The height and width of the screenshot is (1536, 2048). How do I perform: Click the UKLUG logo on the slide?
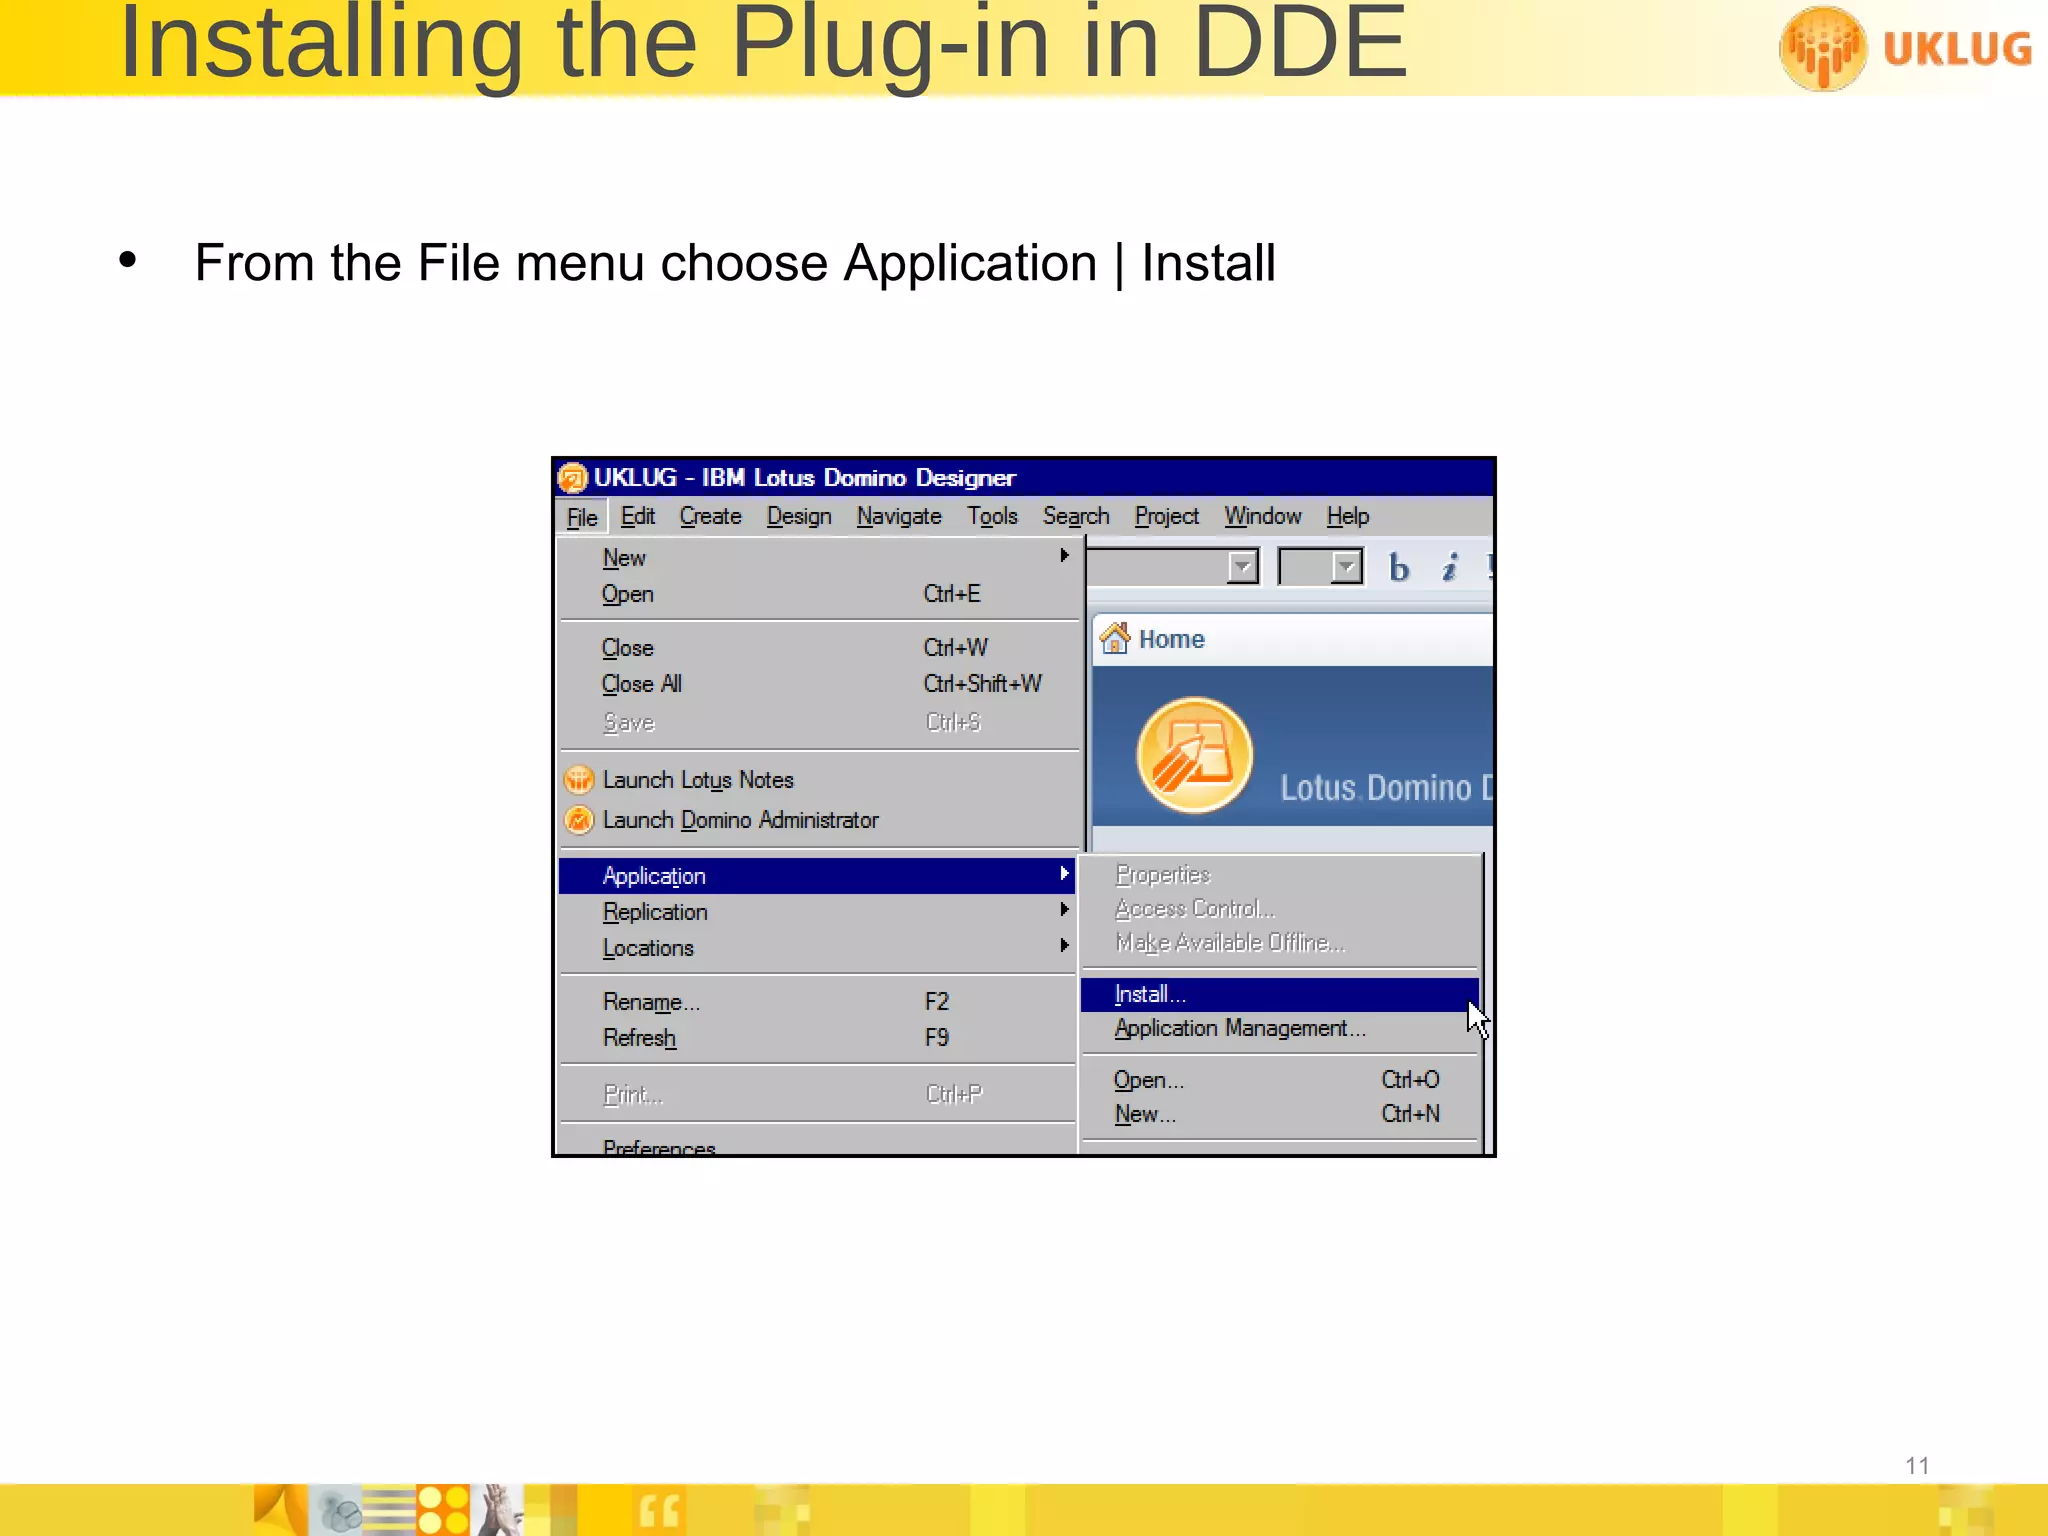pyautogui.click(x=1906, y=48)
